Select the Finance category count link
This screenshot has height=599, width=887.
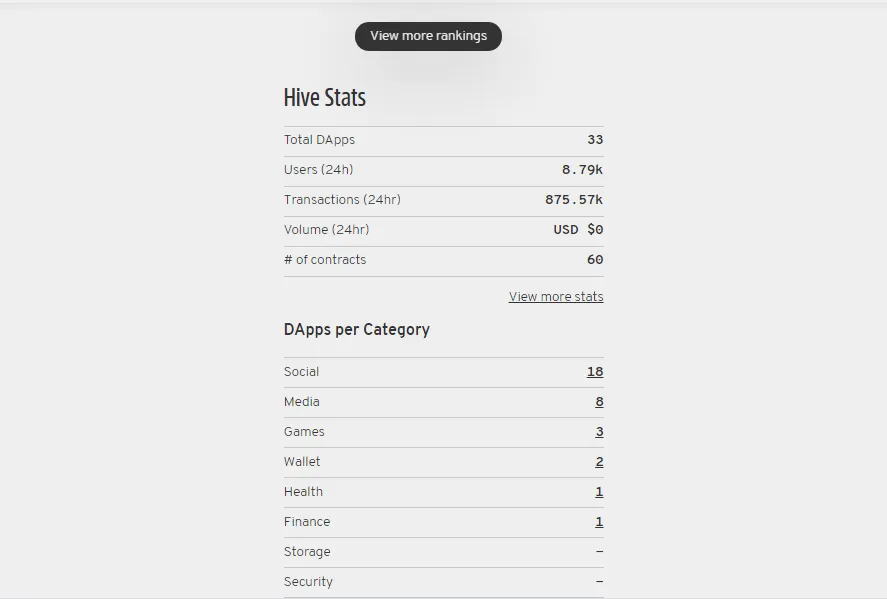pyautogui.click(x=599, y=522)
